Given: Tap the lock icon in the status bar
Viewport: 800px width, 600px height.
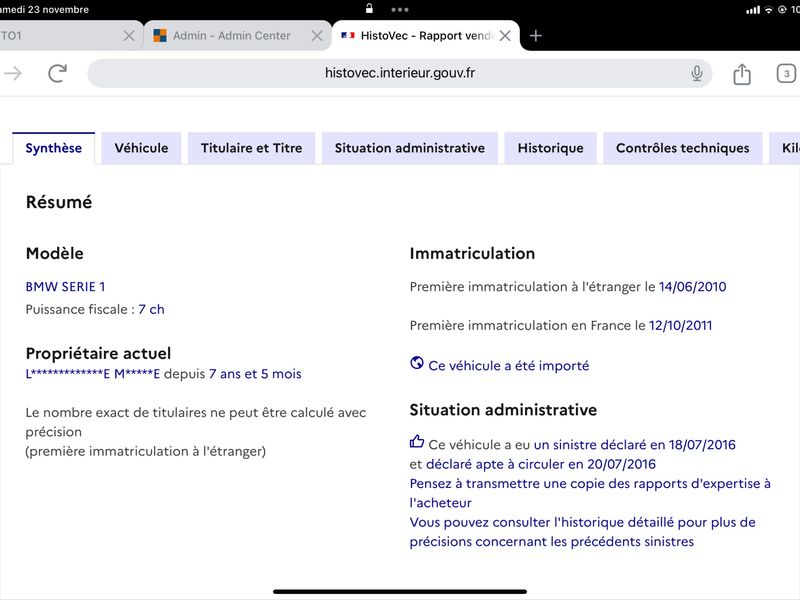Looking at the screenshot, I should pos(369,8).
